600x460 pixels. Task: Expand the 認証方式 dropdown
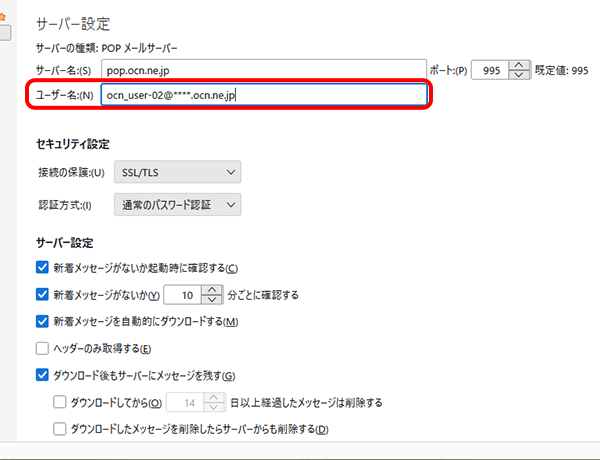pyautogui.click(x=177, y=205)
